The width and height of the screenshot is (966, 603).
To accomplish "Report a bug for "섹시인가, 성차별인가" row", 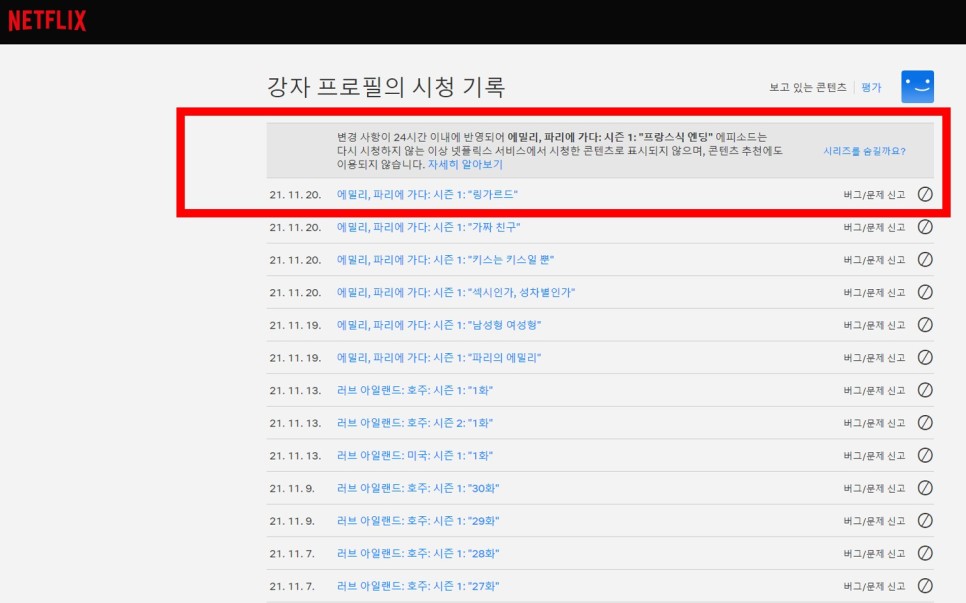I will [x=874, y=293].
